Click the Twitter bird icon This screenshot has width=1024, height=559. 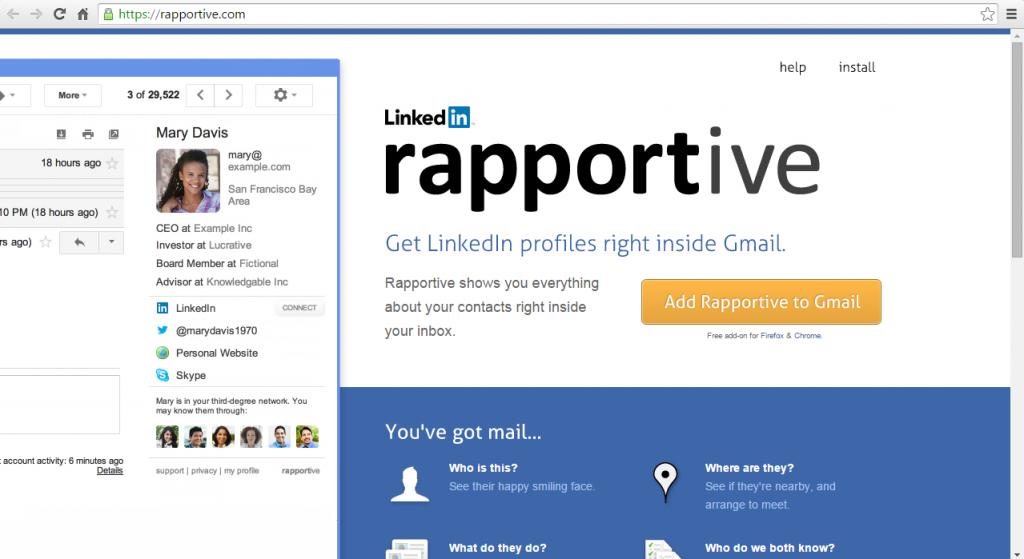point(163,330)
